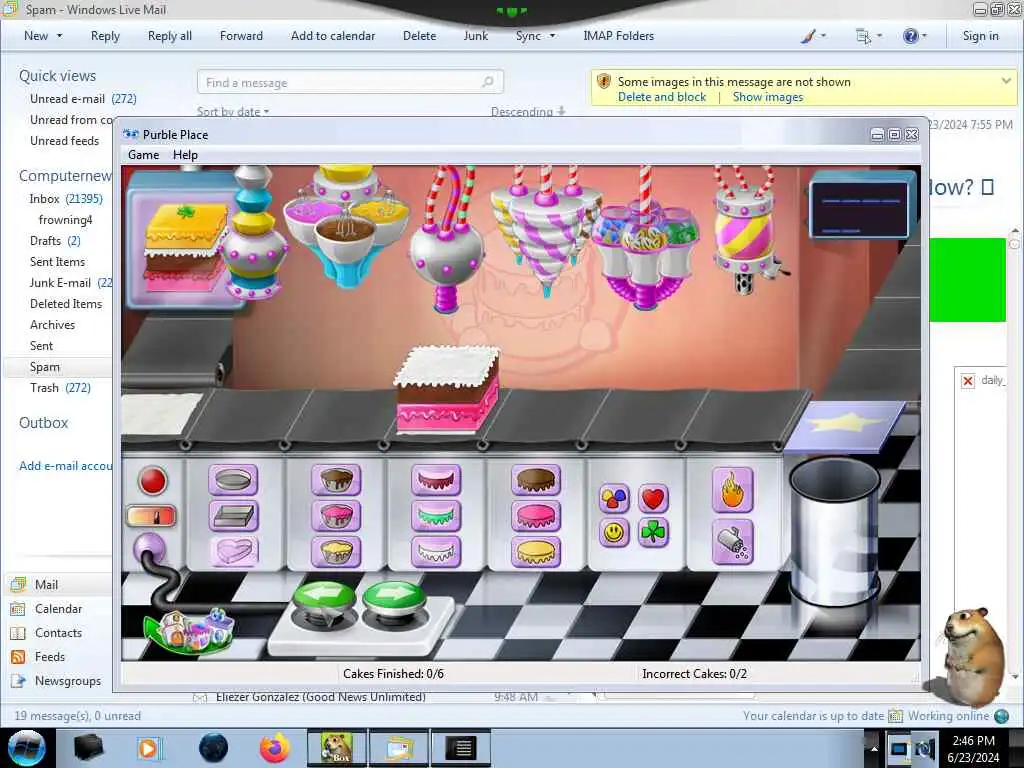1024x768 pixels.
Task: Apply pink top frosting button
Action: coord(536,516)
